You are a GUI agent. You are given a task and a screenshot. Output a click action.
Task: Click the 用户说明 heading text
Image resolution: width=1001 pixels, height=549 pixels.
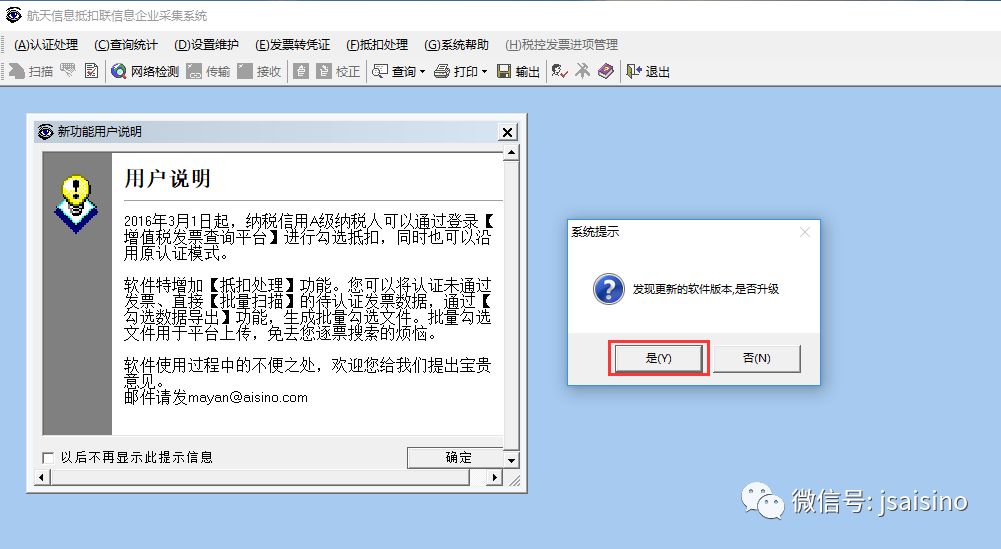[167, 178]
